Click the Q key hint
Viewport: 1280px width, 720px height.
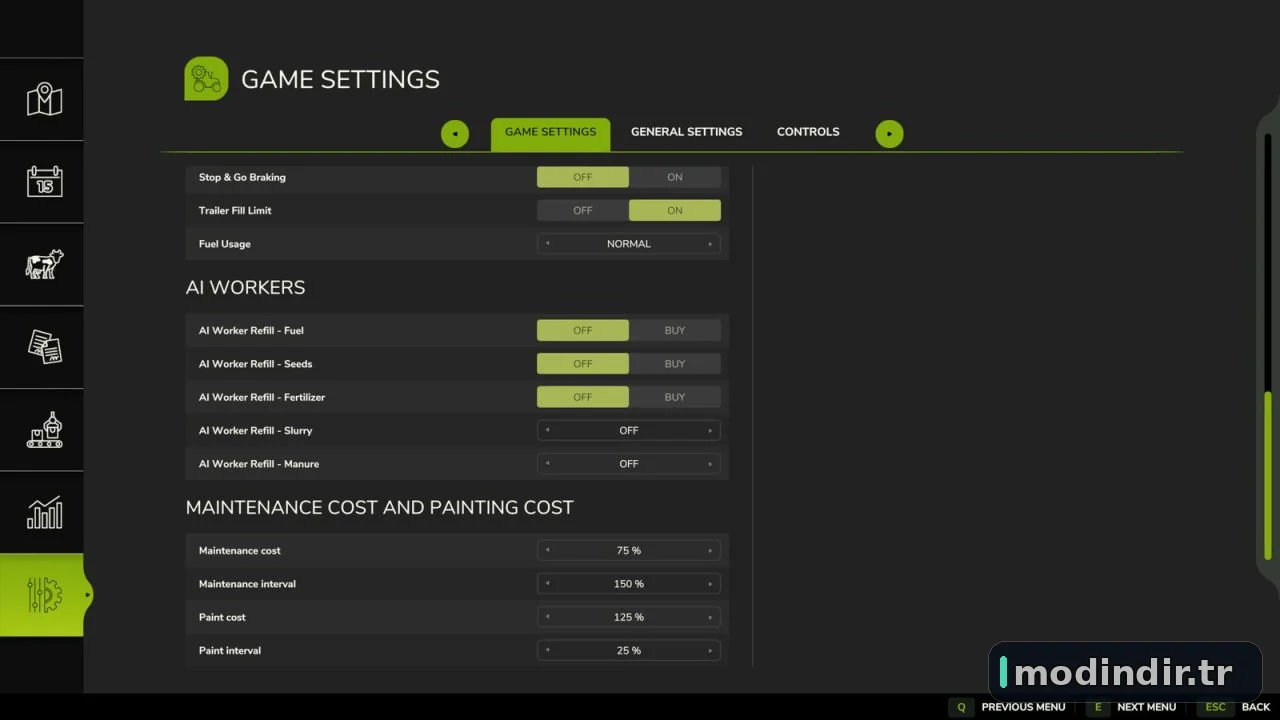coord(961,707)
